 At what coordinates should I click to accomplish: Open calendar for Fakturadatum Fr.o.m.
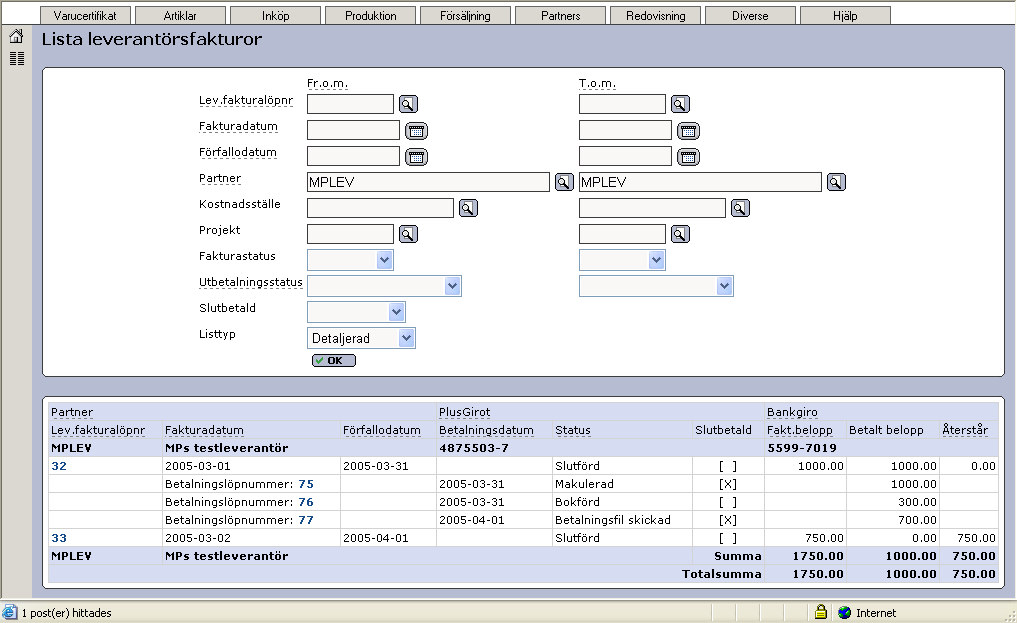(x=416, y=131)
